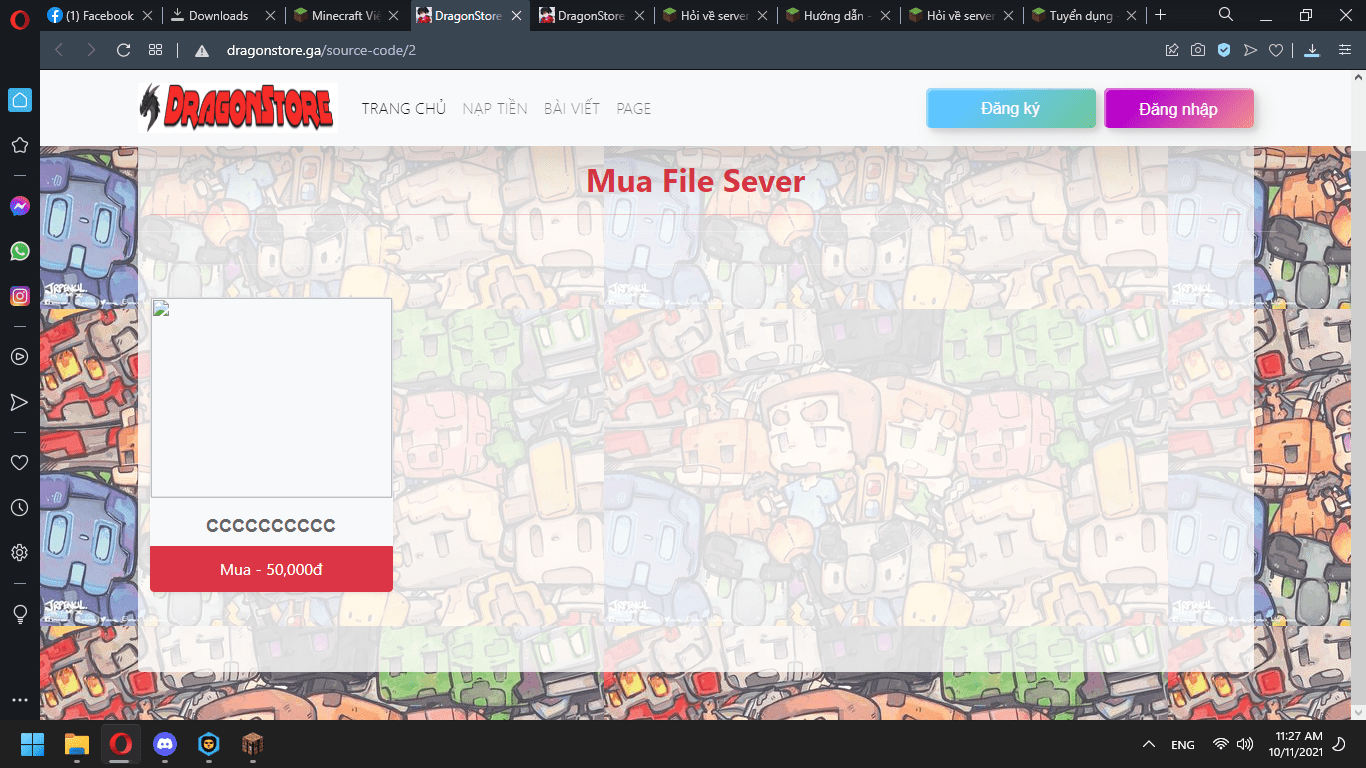Open WhatsApp in the Opera sidebar
This screenshot has width=1366, height=768.
coord(19,251)
